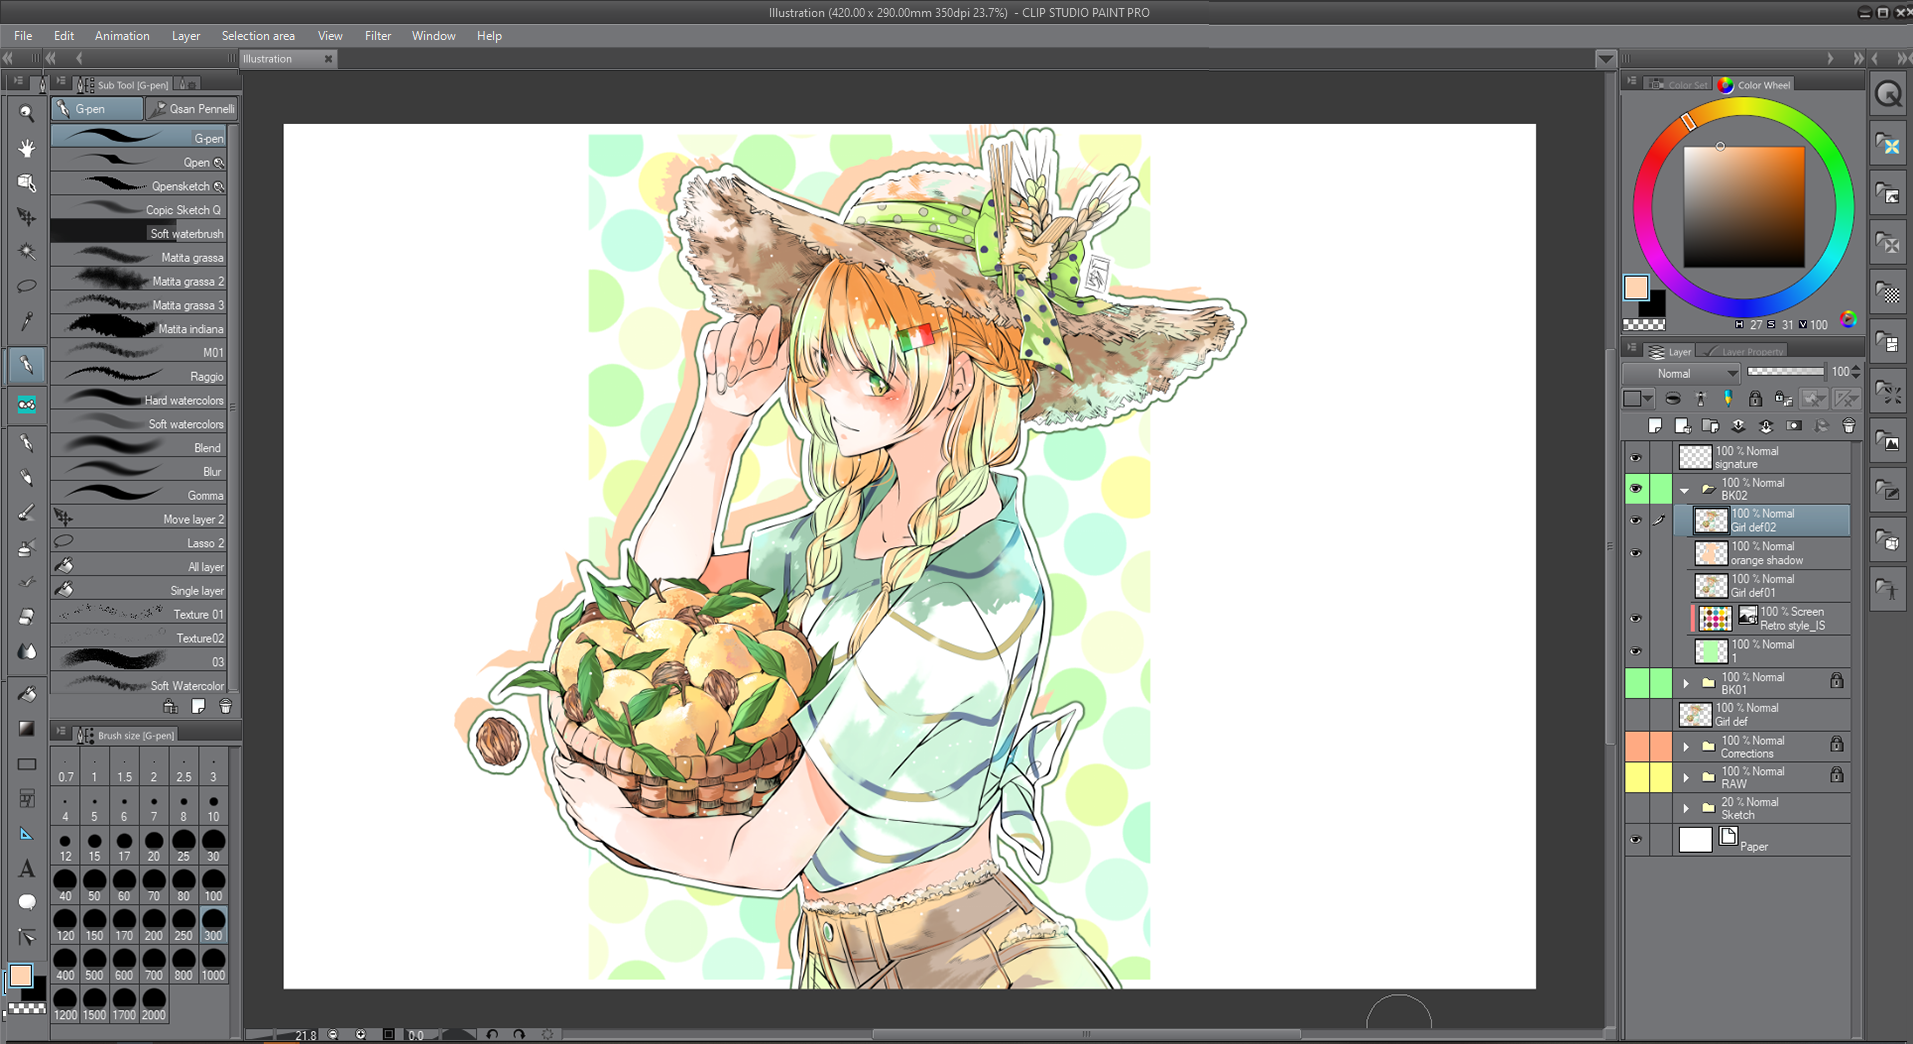The height and width of the screenshot is (1044, 1913).
Task: Select the Eyedropper tool
Action: tap(27, 321)
